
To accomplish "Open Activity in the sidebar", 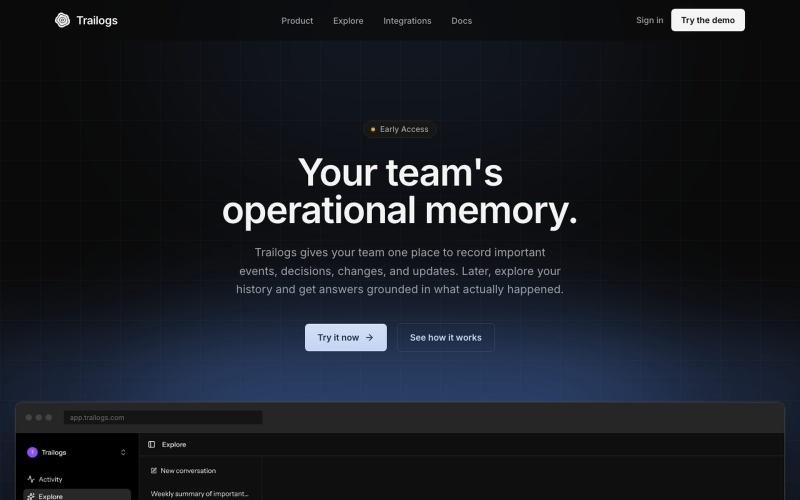I will 77,479.
